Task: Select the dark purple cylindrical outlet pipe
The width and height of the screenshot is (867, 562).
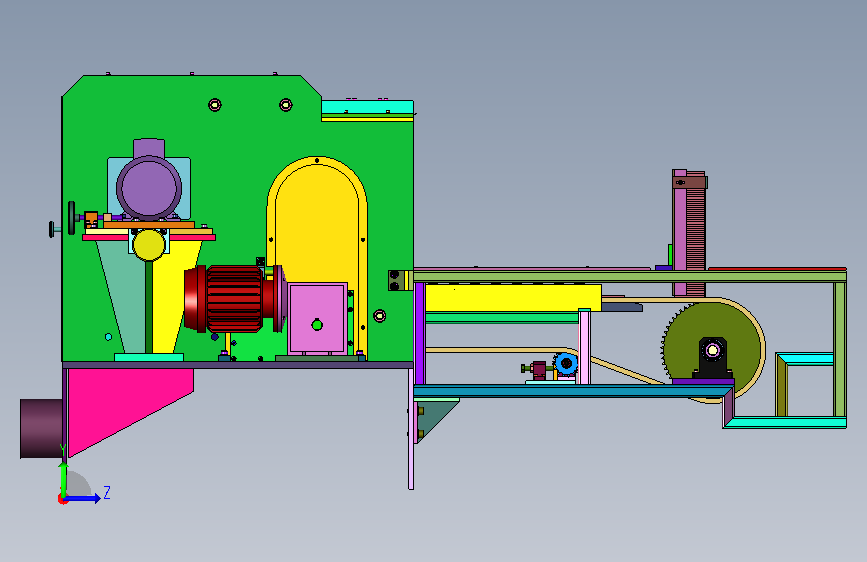Action: [41, 429]
